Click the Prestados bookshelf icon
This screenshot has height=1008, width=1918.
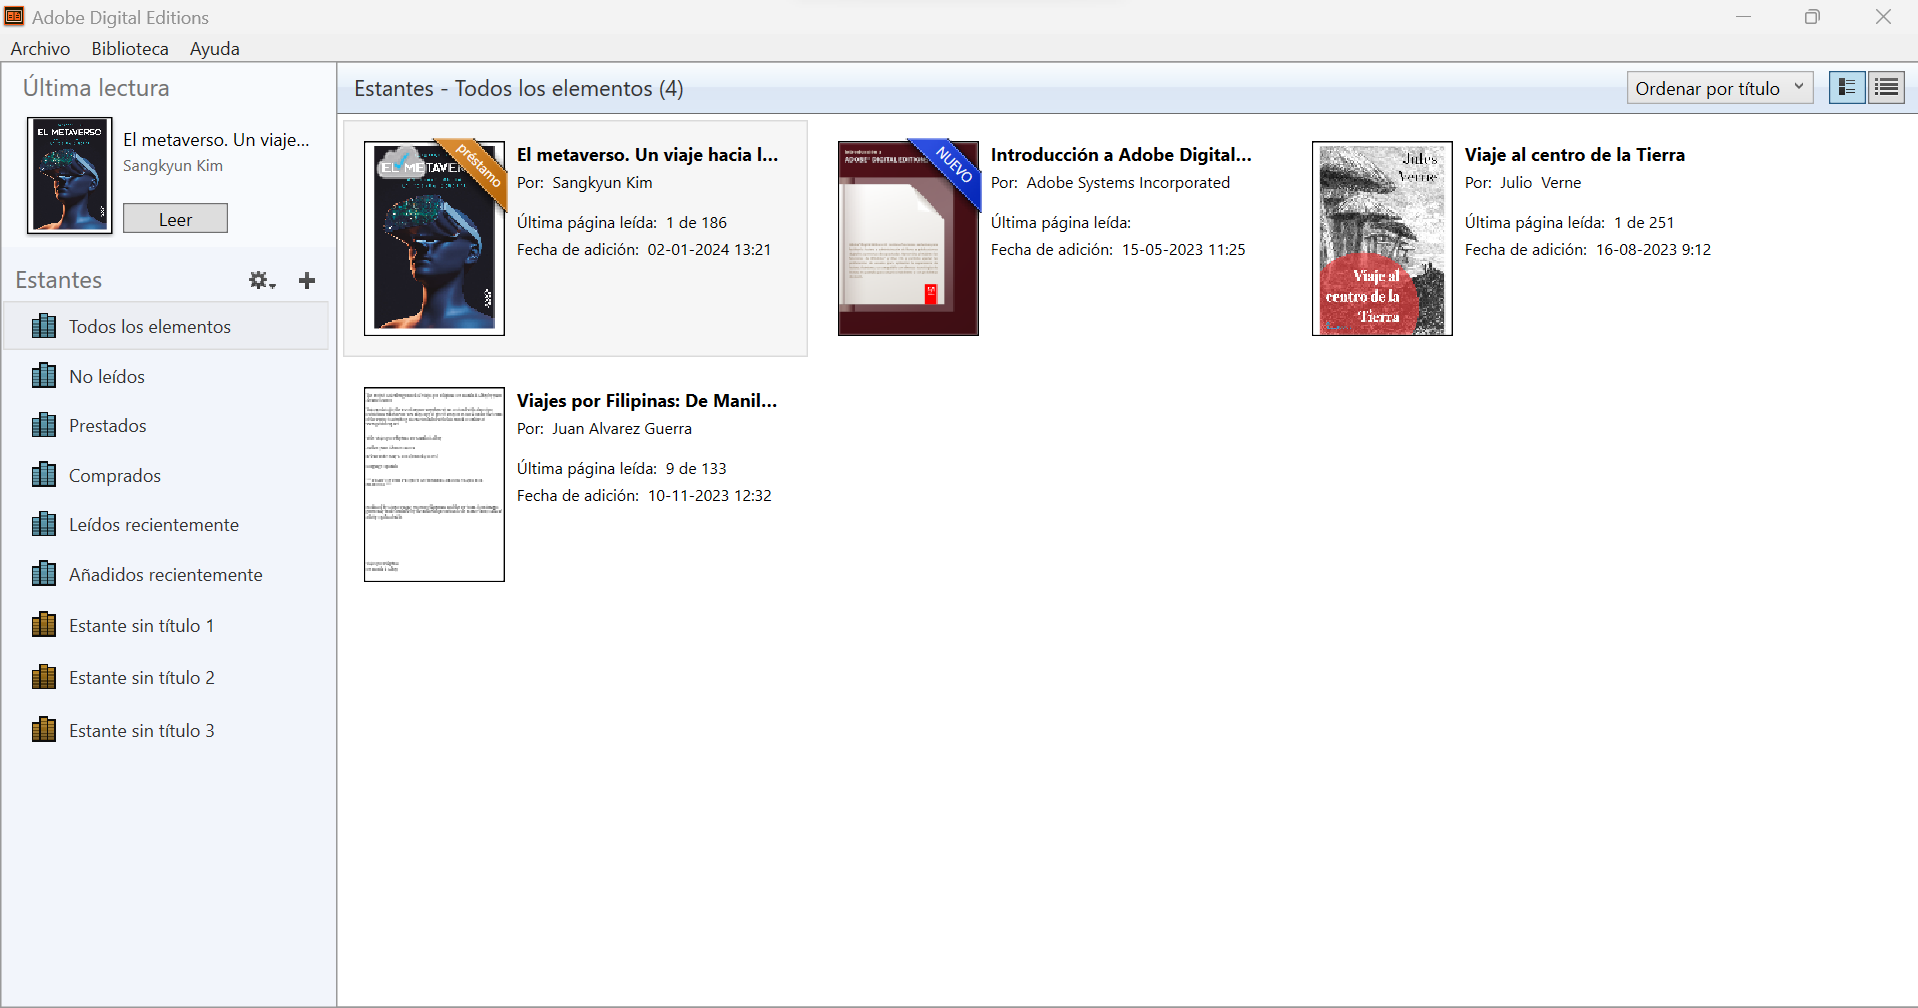44,425
